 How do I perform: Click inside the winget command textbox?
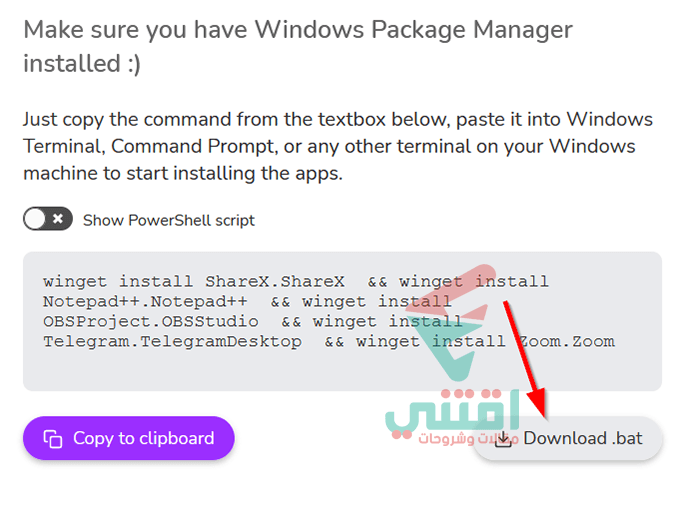pos(342,321)
